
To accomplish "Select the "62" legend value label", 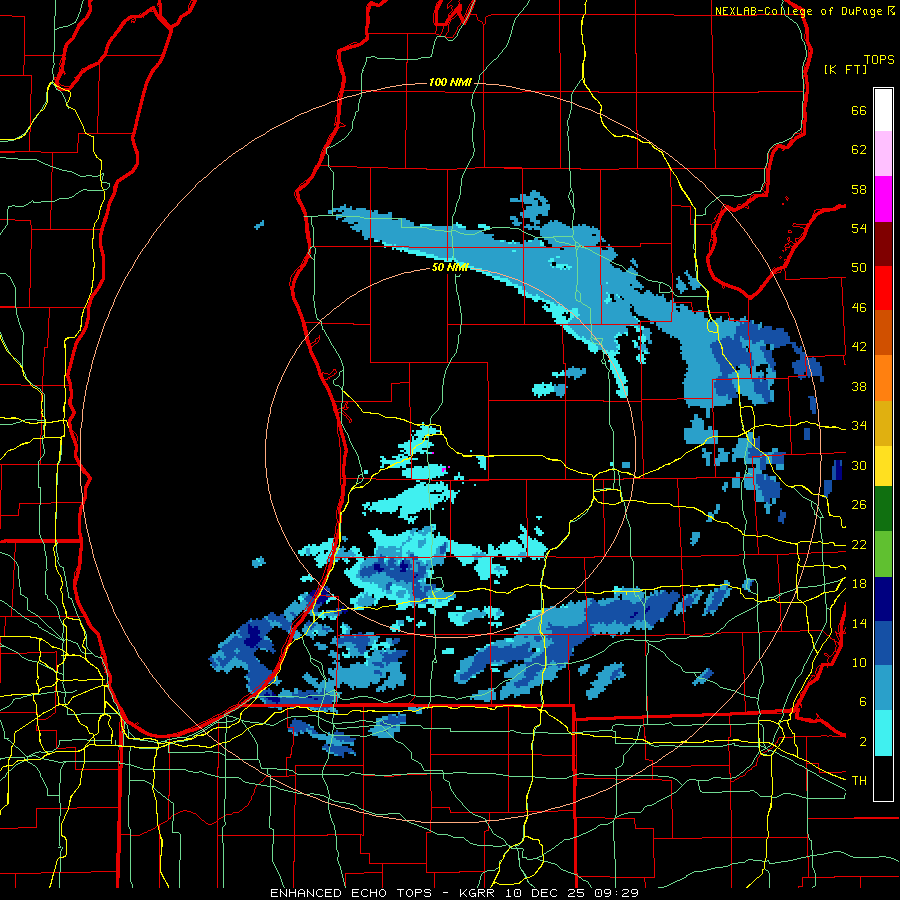I will pos(859,150).
